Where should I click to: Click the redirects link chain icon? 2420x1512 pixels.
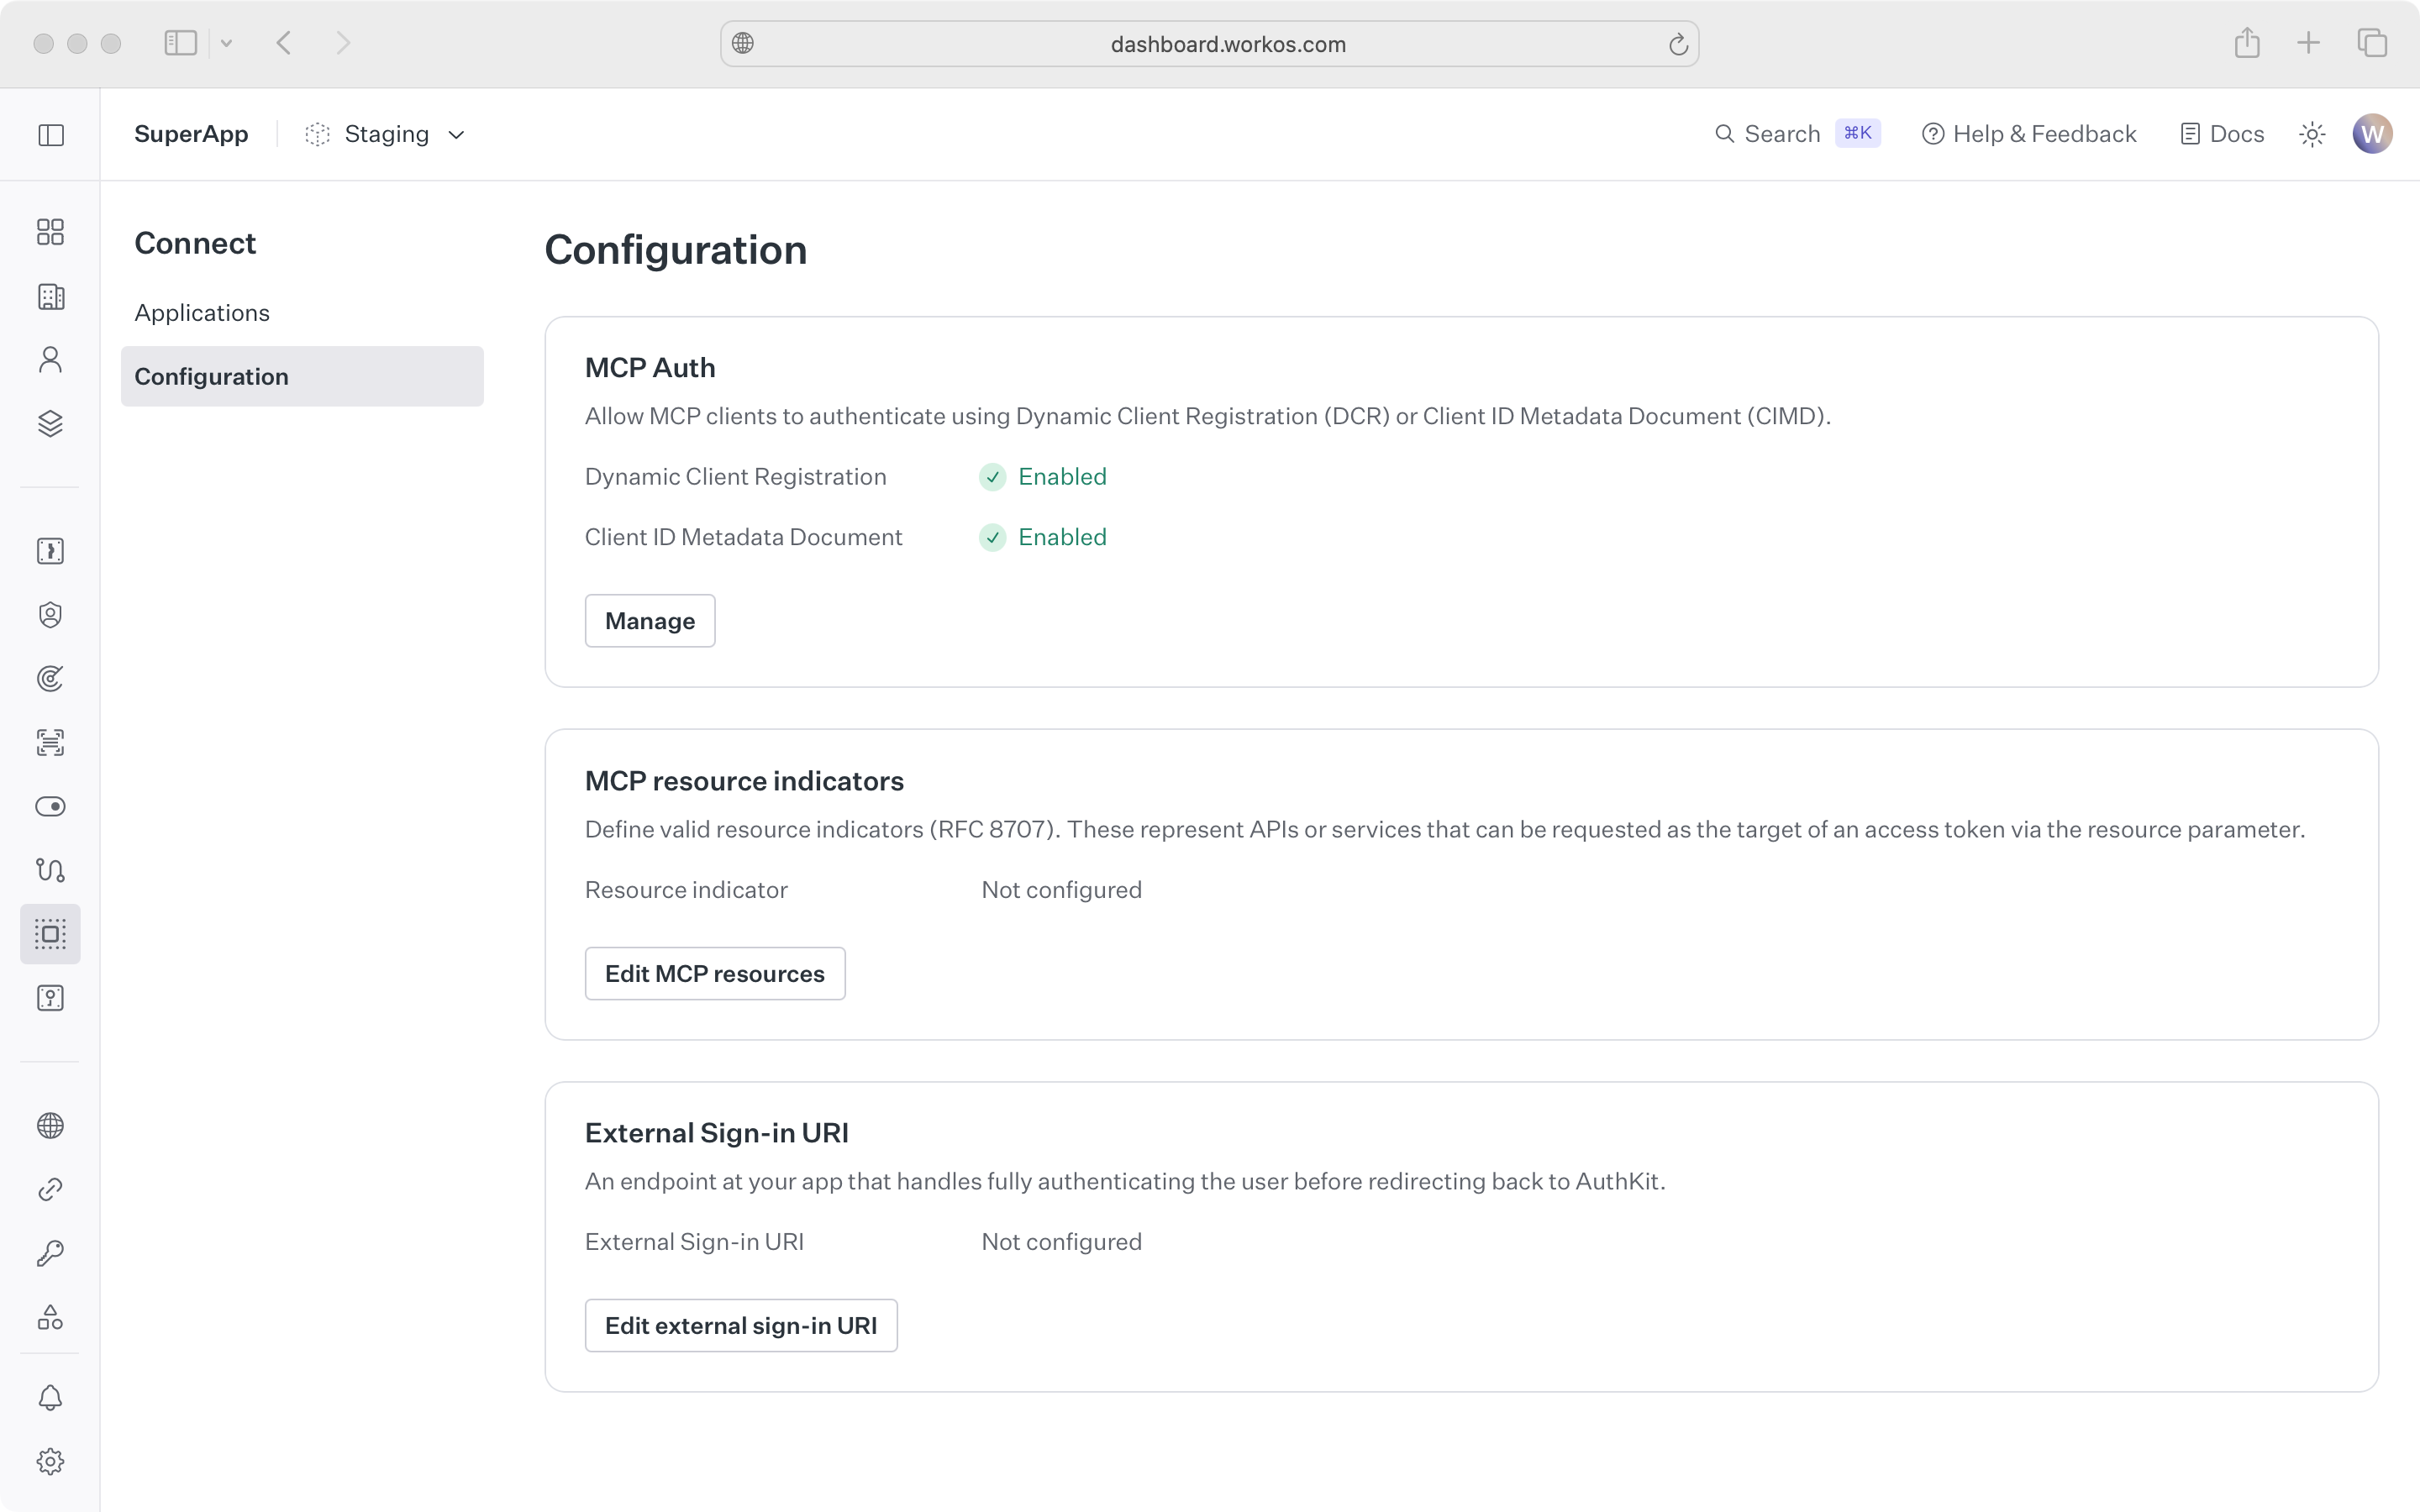pyautogui.click(x=50, y=1190)
